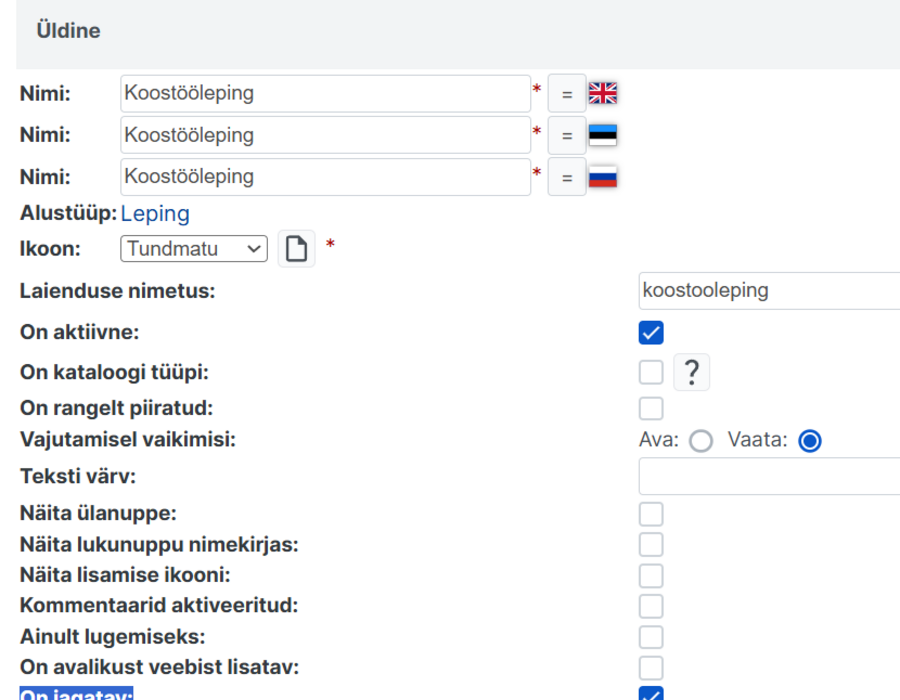Screen dimensions: 900x700
Task: Click the Russian Nimi input field
Action: (x=325, y=177)
